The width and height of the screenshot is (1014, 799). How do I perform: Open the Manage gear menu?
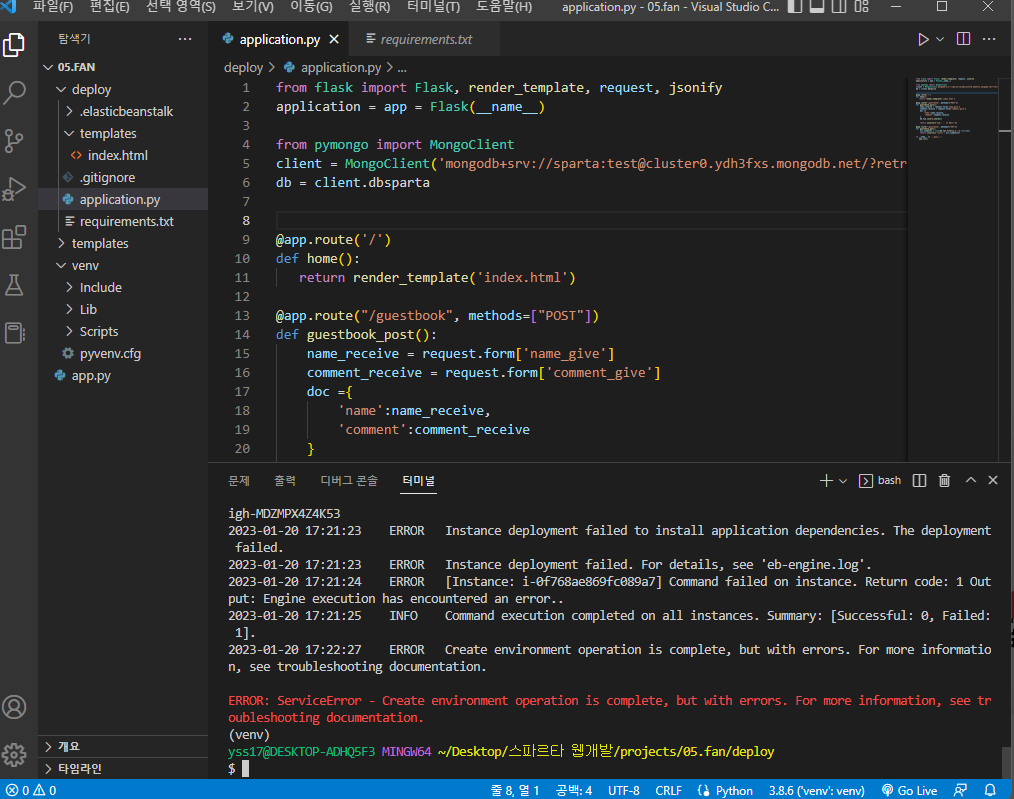(14, 754)
